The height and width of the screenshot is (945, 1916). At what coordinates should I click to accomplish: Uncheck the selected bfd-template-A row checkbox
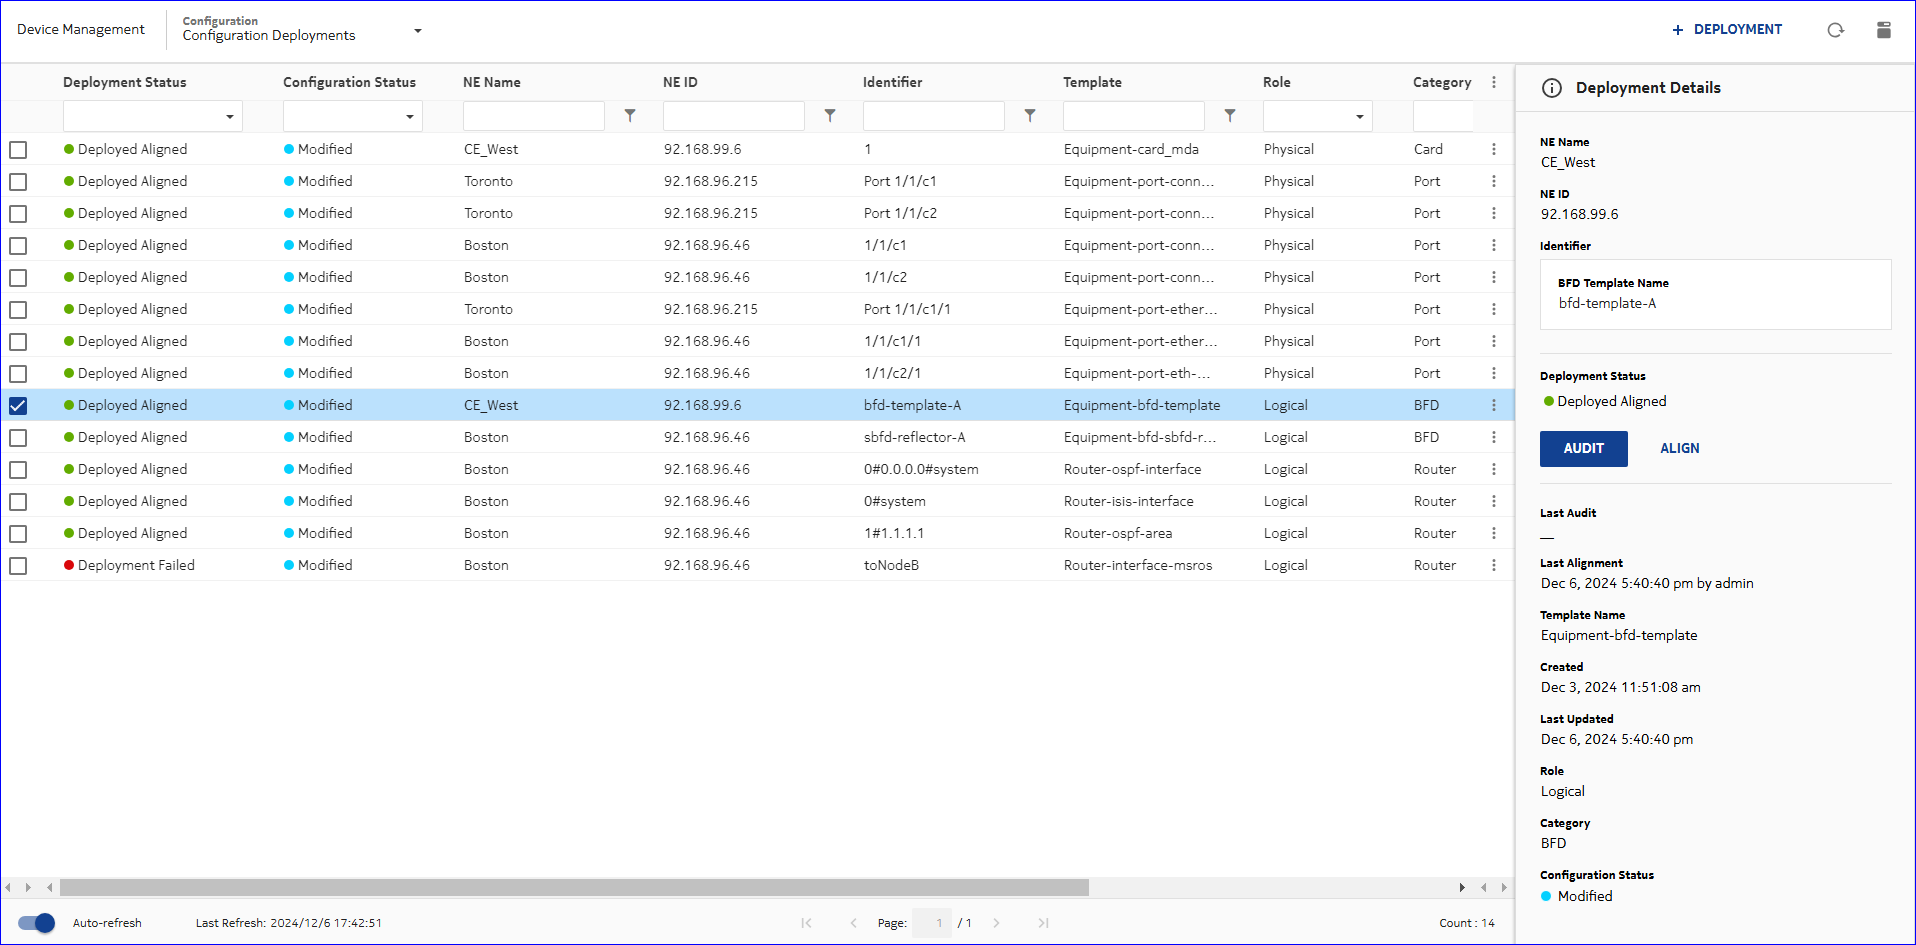pyautogui.click(x=18, y=406)
